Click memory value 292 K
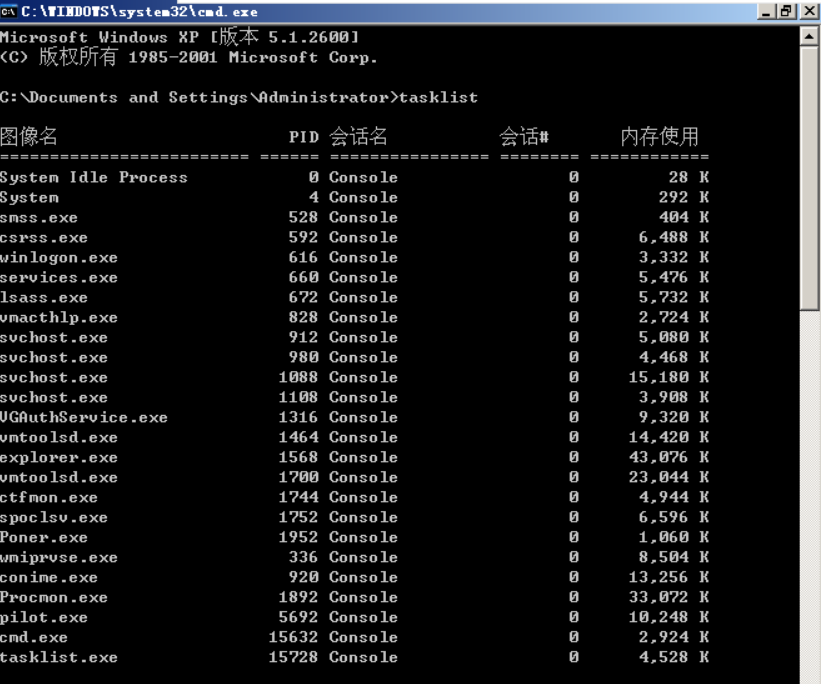 (x=684, y=197)
